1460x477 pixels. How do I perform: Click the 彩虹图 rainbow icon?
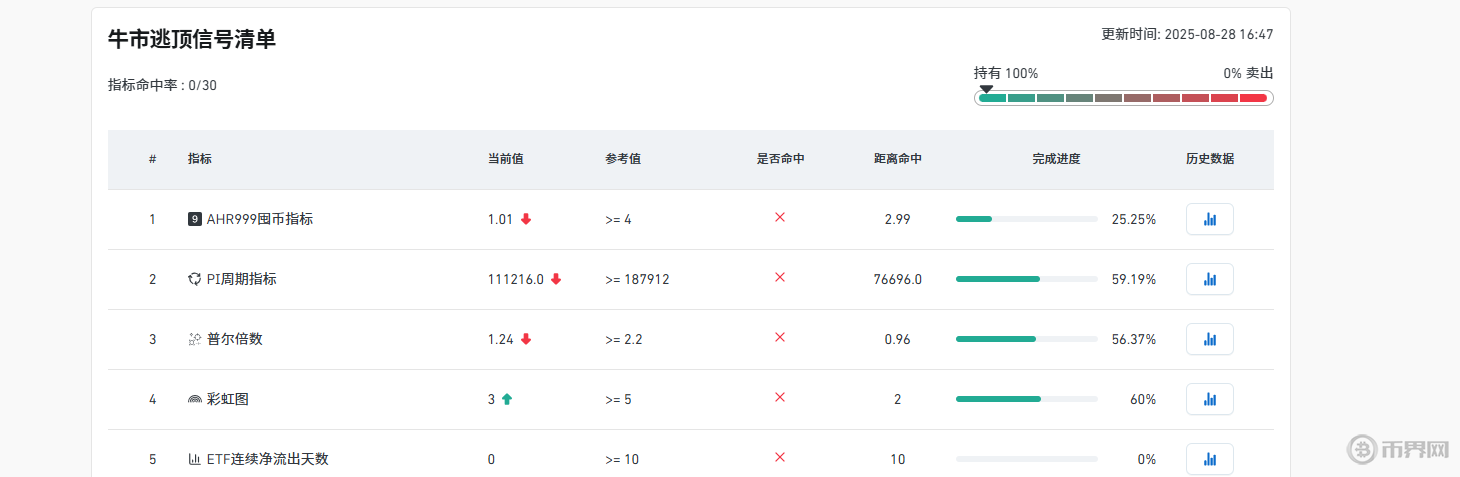(195, 399)
